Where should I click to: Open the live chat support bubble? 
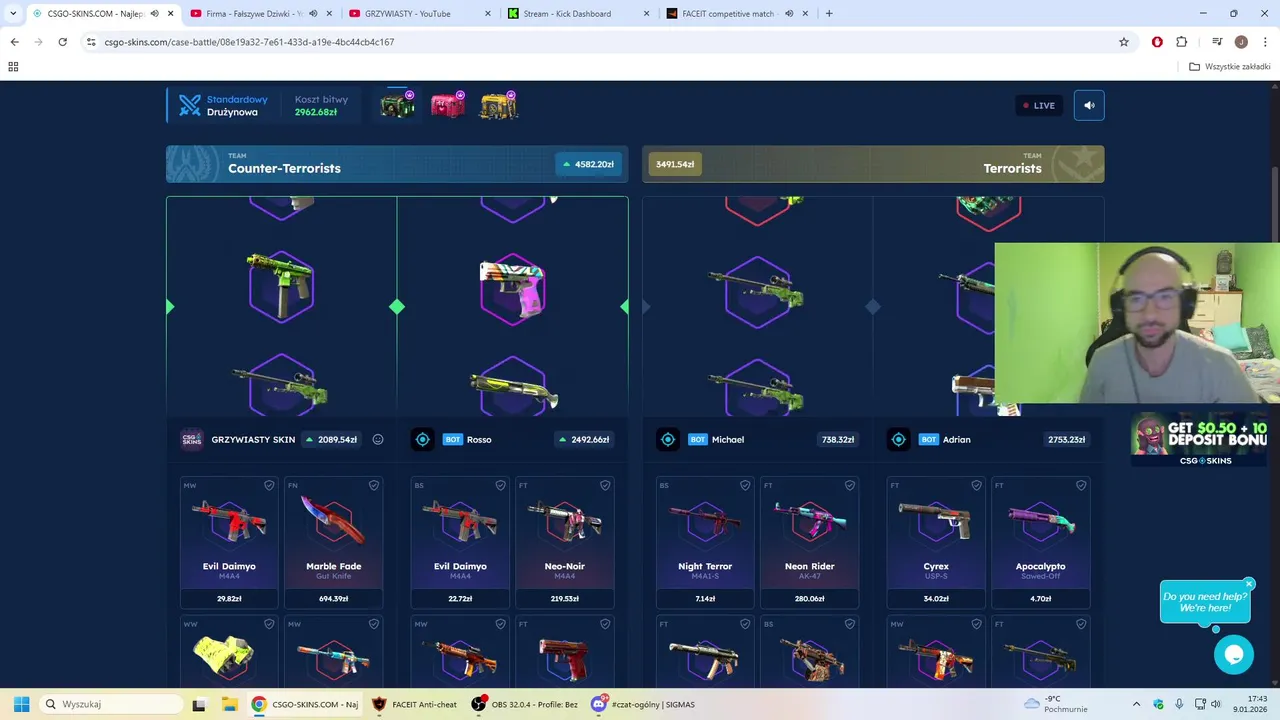coord(1234,654)
